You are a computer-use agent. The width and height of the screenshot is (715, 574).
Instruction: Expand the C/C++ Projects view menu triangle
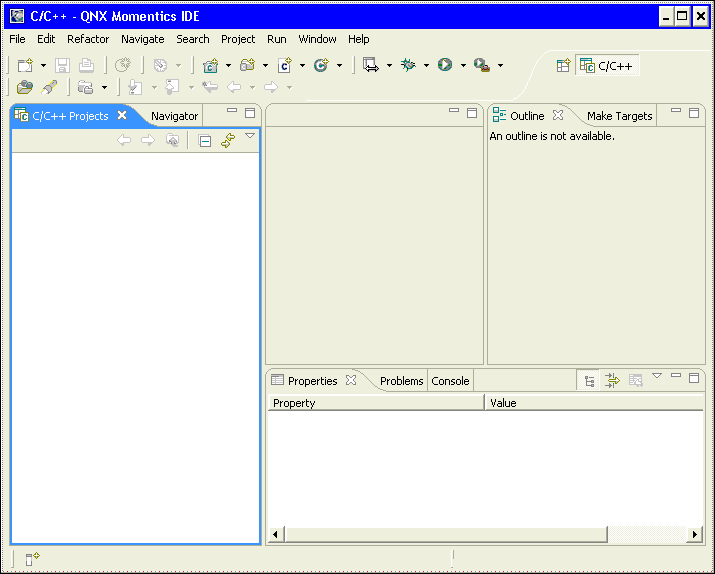[x=250, y=136]
